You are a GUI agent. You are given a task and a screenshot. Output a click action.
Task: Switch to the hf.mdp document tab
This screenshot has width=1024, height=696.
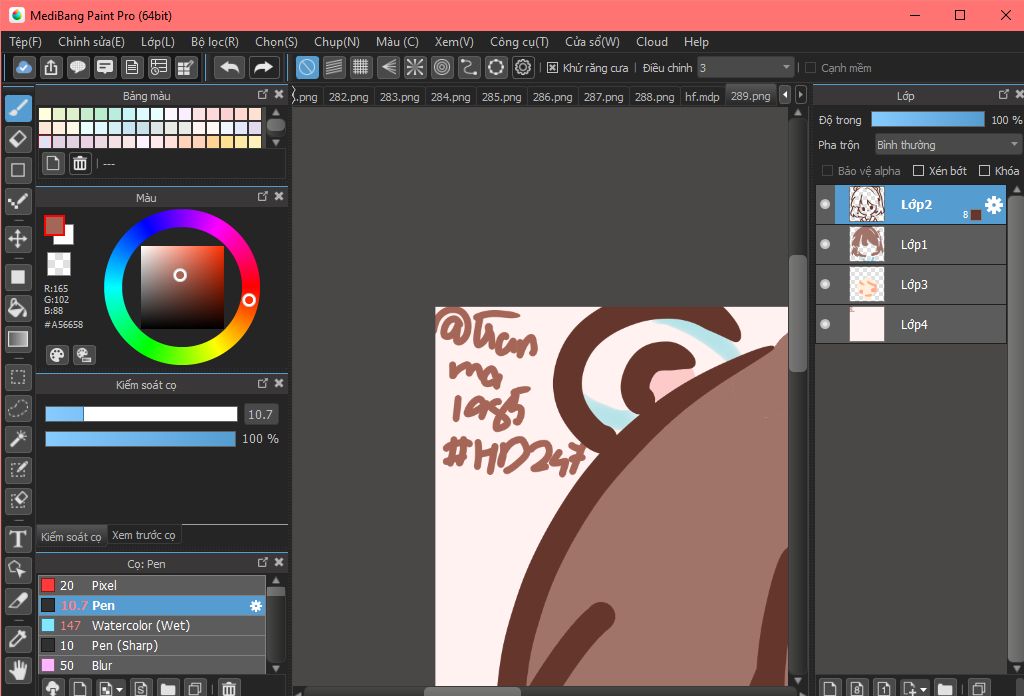pos(702,97)
